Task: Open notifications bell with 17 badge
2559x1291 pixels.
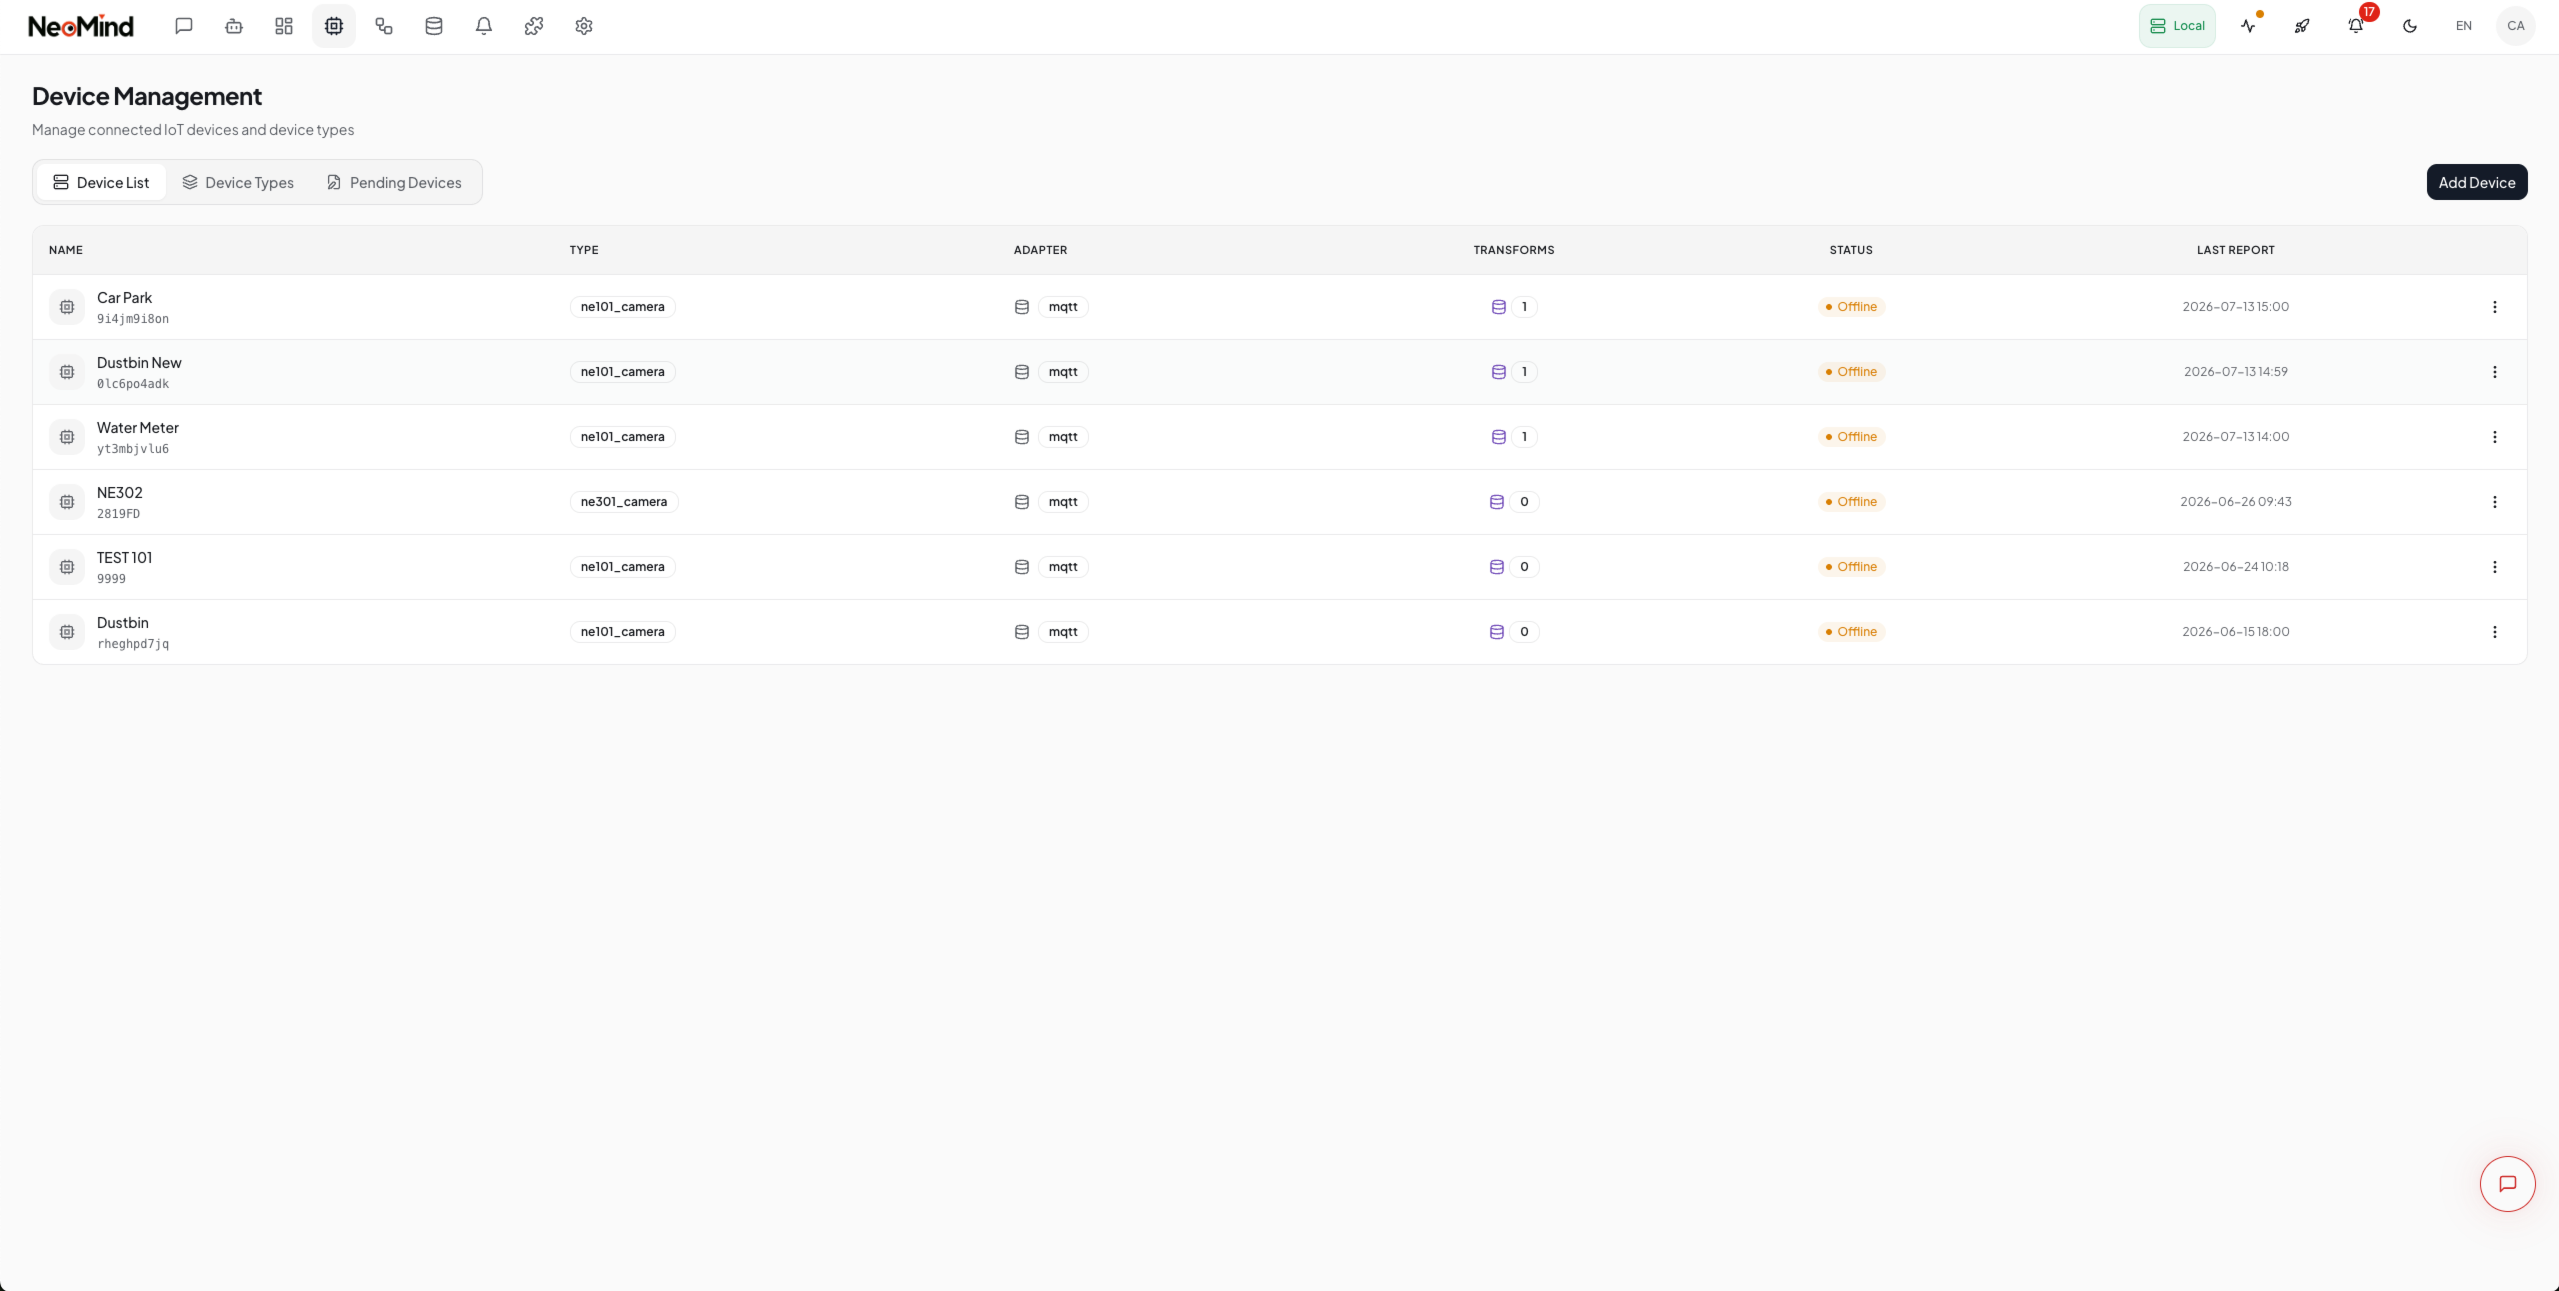Action: coord(2356,26)
